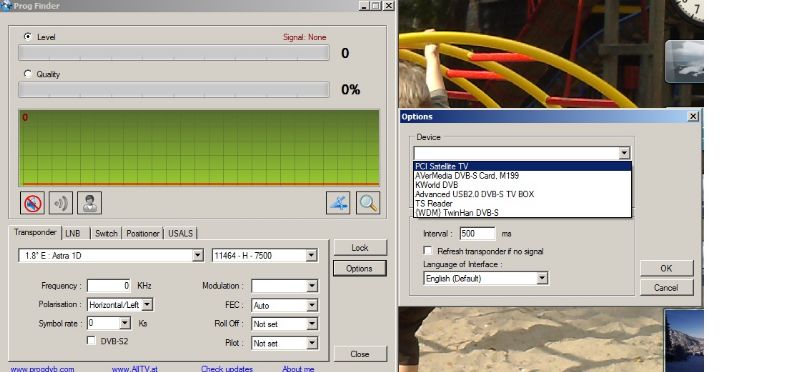Click Cancel in the Options dialog

coord(667,288)
